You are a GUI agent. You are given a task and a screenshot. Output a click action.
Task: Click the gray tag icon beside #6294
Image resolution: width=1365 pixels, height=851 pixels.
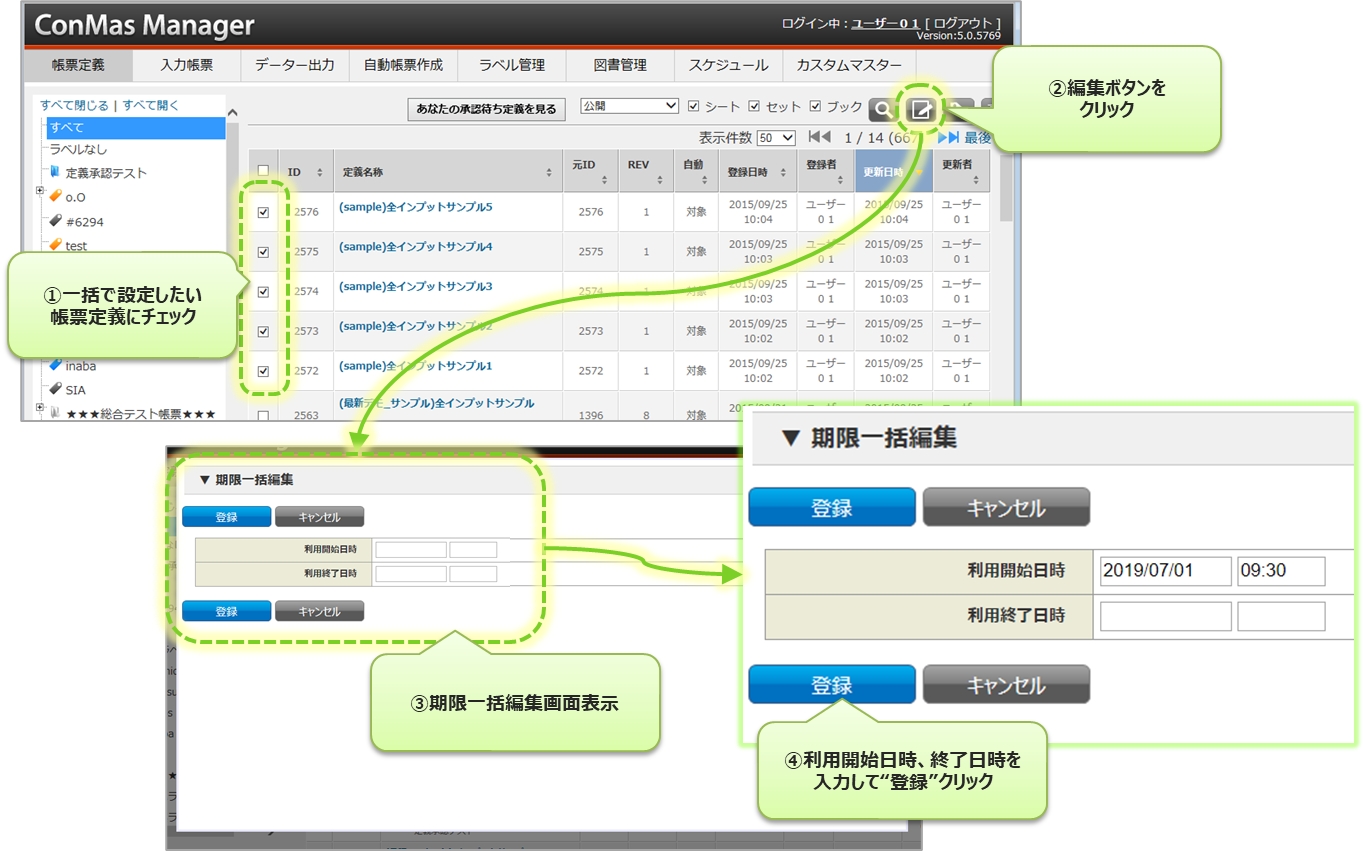pyautogui.click(x=56, y=221)
